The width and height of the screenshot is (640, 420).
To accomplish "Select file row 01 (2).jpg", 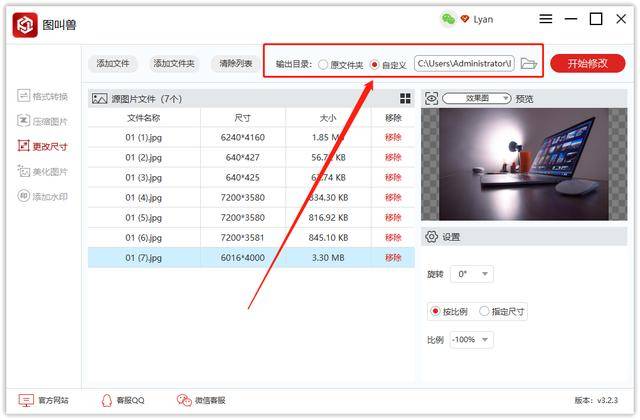I will click(x=251, y=158).
